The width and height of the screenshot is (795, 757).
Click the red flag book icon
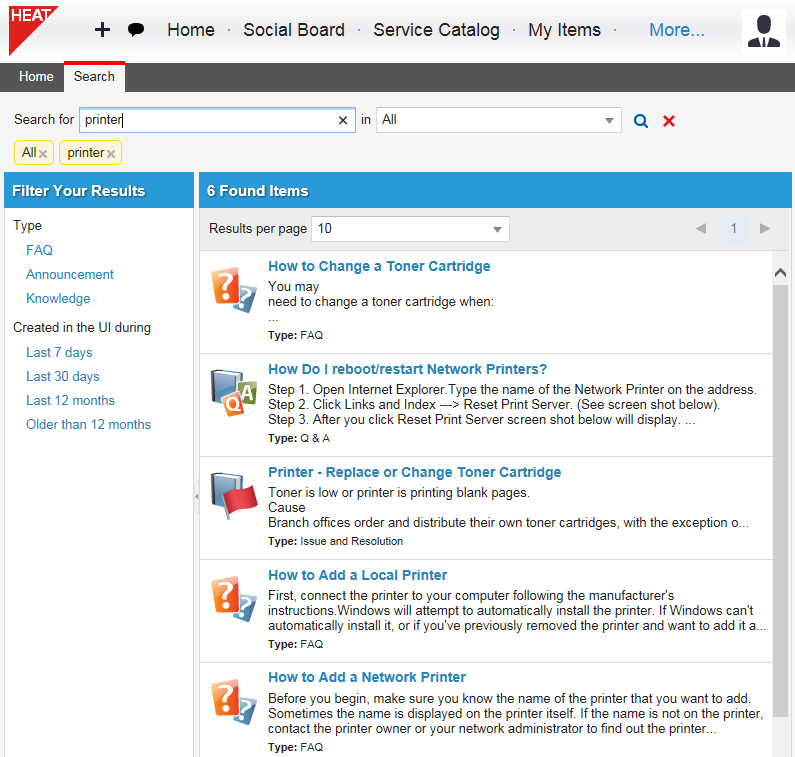[x=234, y=495]
